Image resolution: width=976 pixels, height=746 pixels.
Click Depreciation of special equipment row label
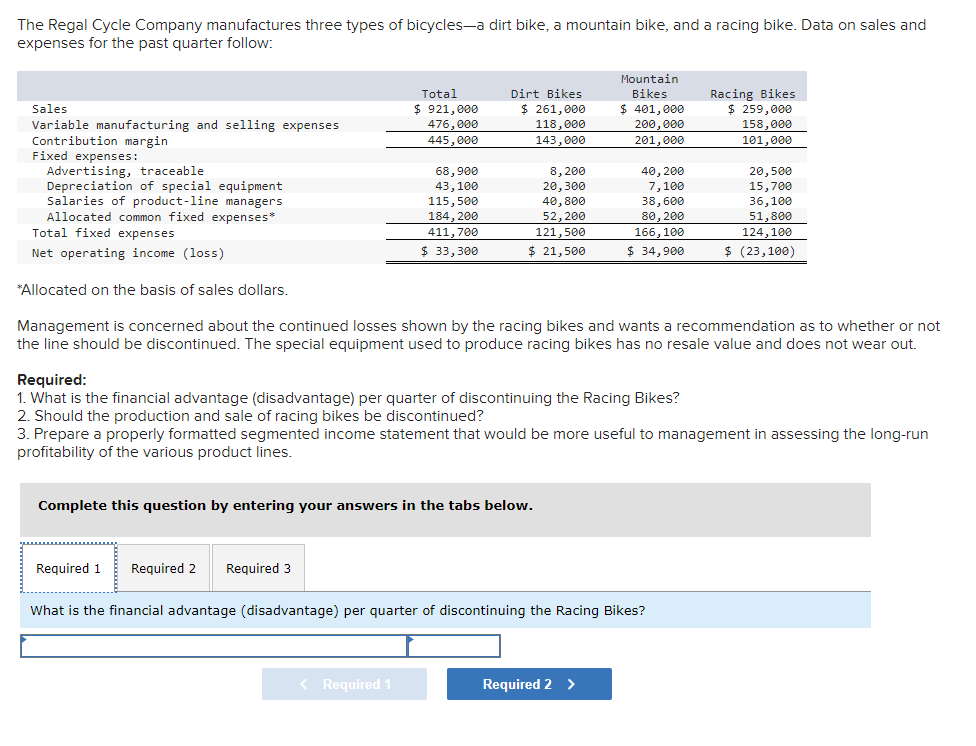(x=164, y=186)
